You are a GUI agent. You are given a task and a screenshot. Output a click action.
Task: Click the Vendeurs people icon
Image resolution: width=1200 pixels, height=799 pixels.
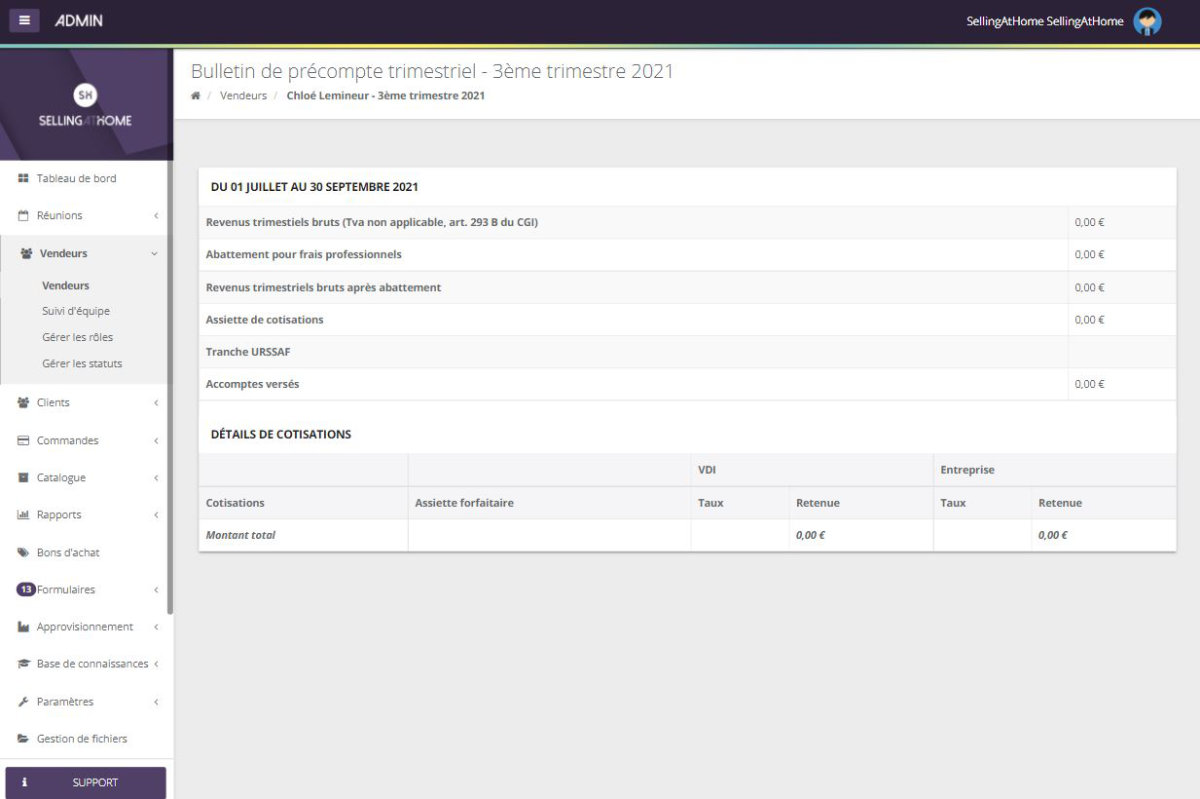[x=27, y=254]
